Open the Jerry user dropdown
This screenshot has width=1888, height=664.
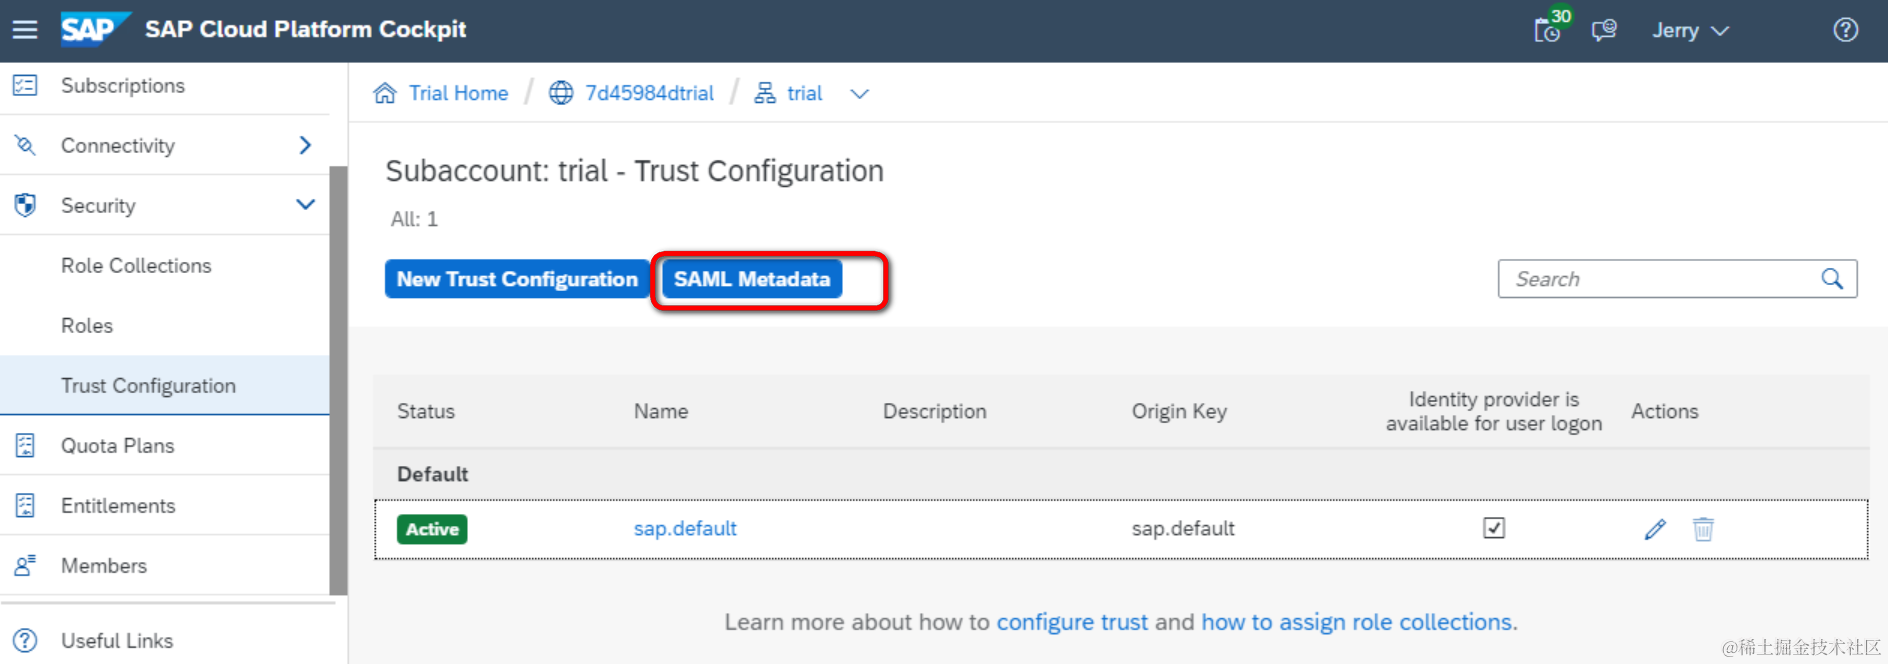(1690, 30)
